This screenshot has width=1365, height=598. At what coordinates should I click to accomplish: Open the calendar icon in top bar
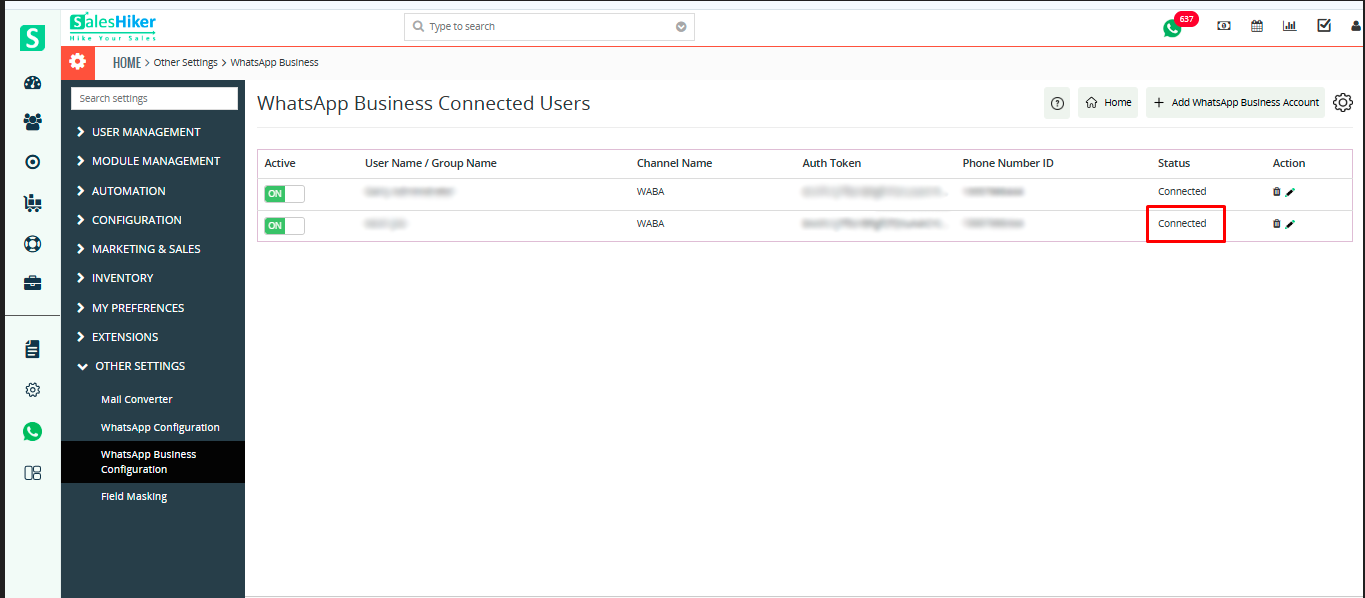coord(1256,25)
